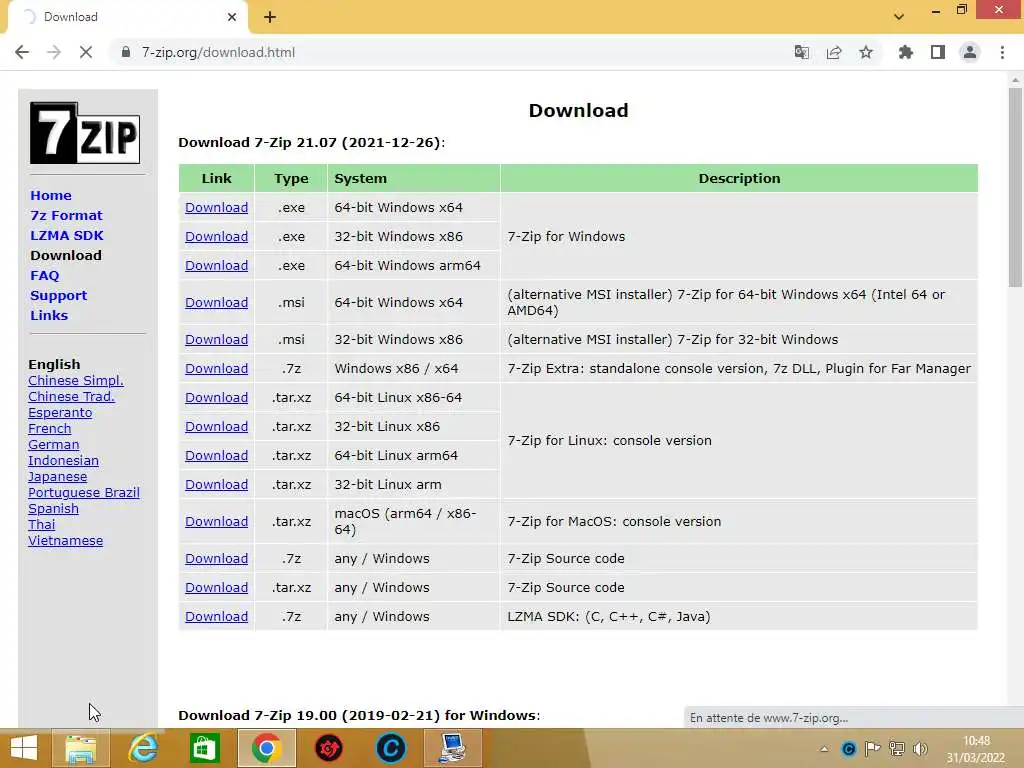Download .tar.xz for 32-bit Linux arm
Viewport: 1024px width, 768px height.
coord(216,485)
